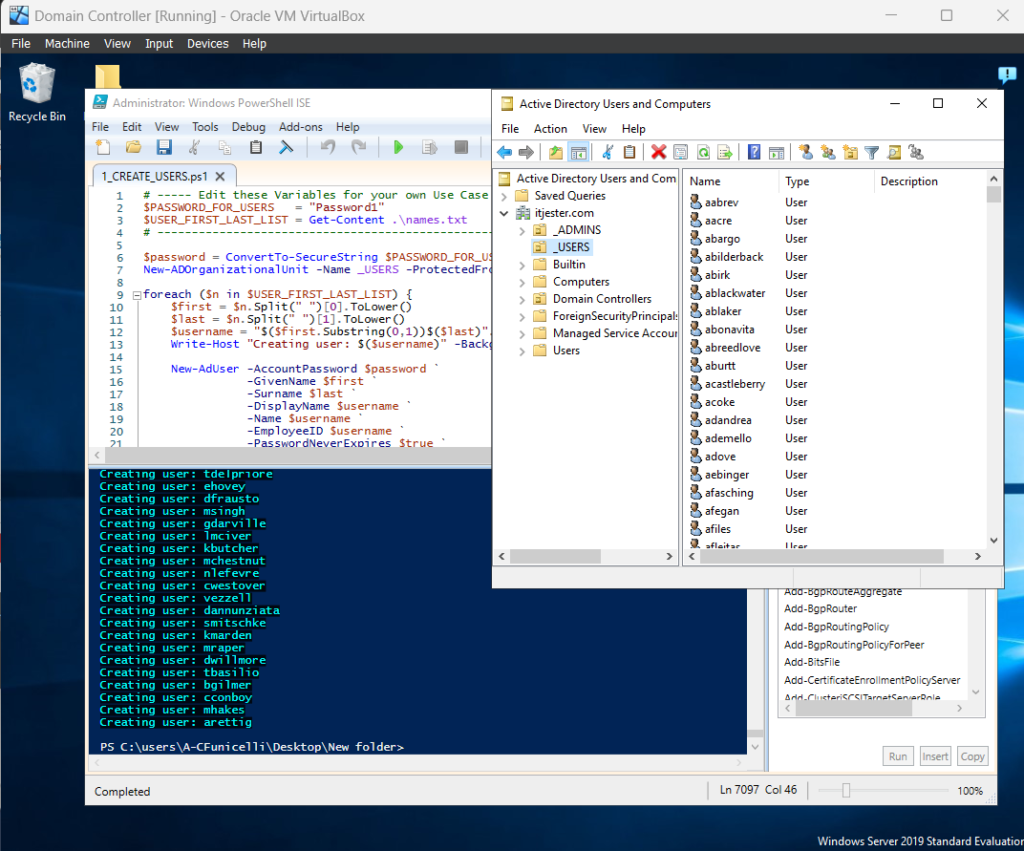1024x851 pixels.
Task: Open Help in Active Directory toolbar
Action: coord(754,152)
